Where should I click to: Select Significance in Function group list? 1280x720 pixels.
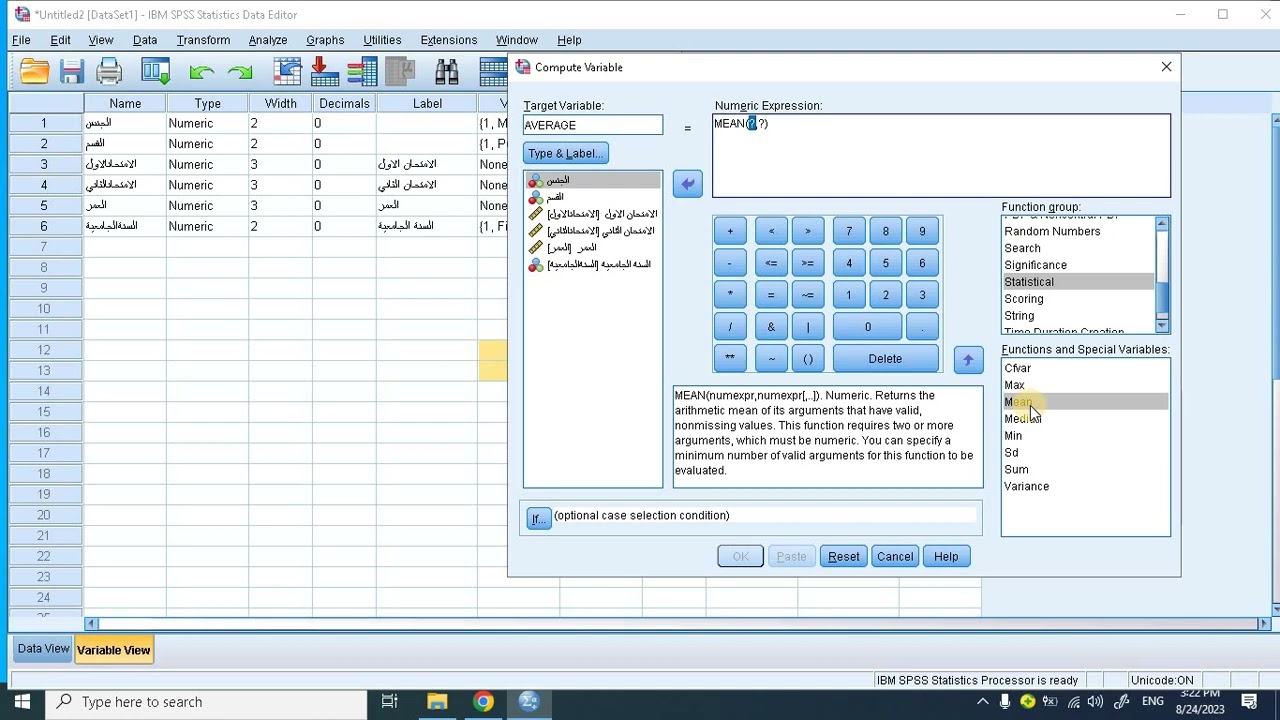1078,265
